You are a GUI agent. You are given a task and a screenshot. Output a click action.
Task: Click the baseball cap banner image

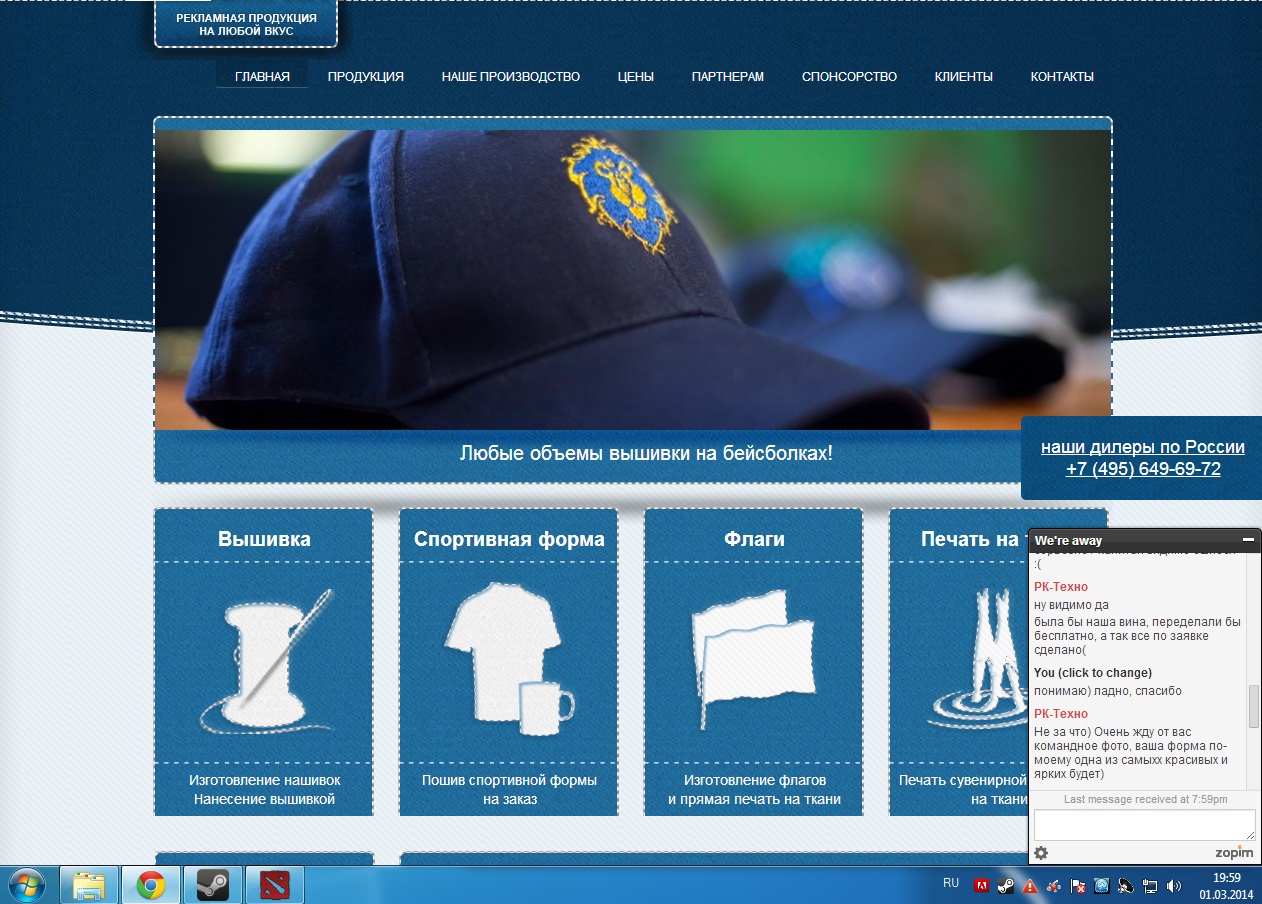coord(633,280)
